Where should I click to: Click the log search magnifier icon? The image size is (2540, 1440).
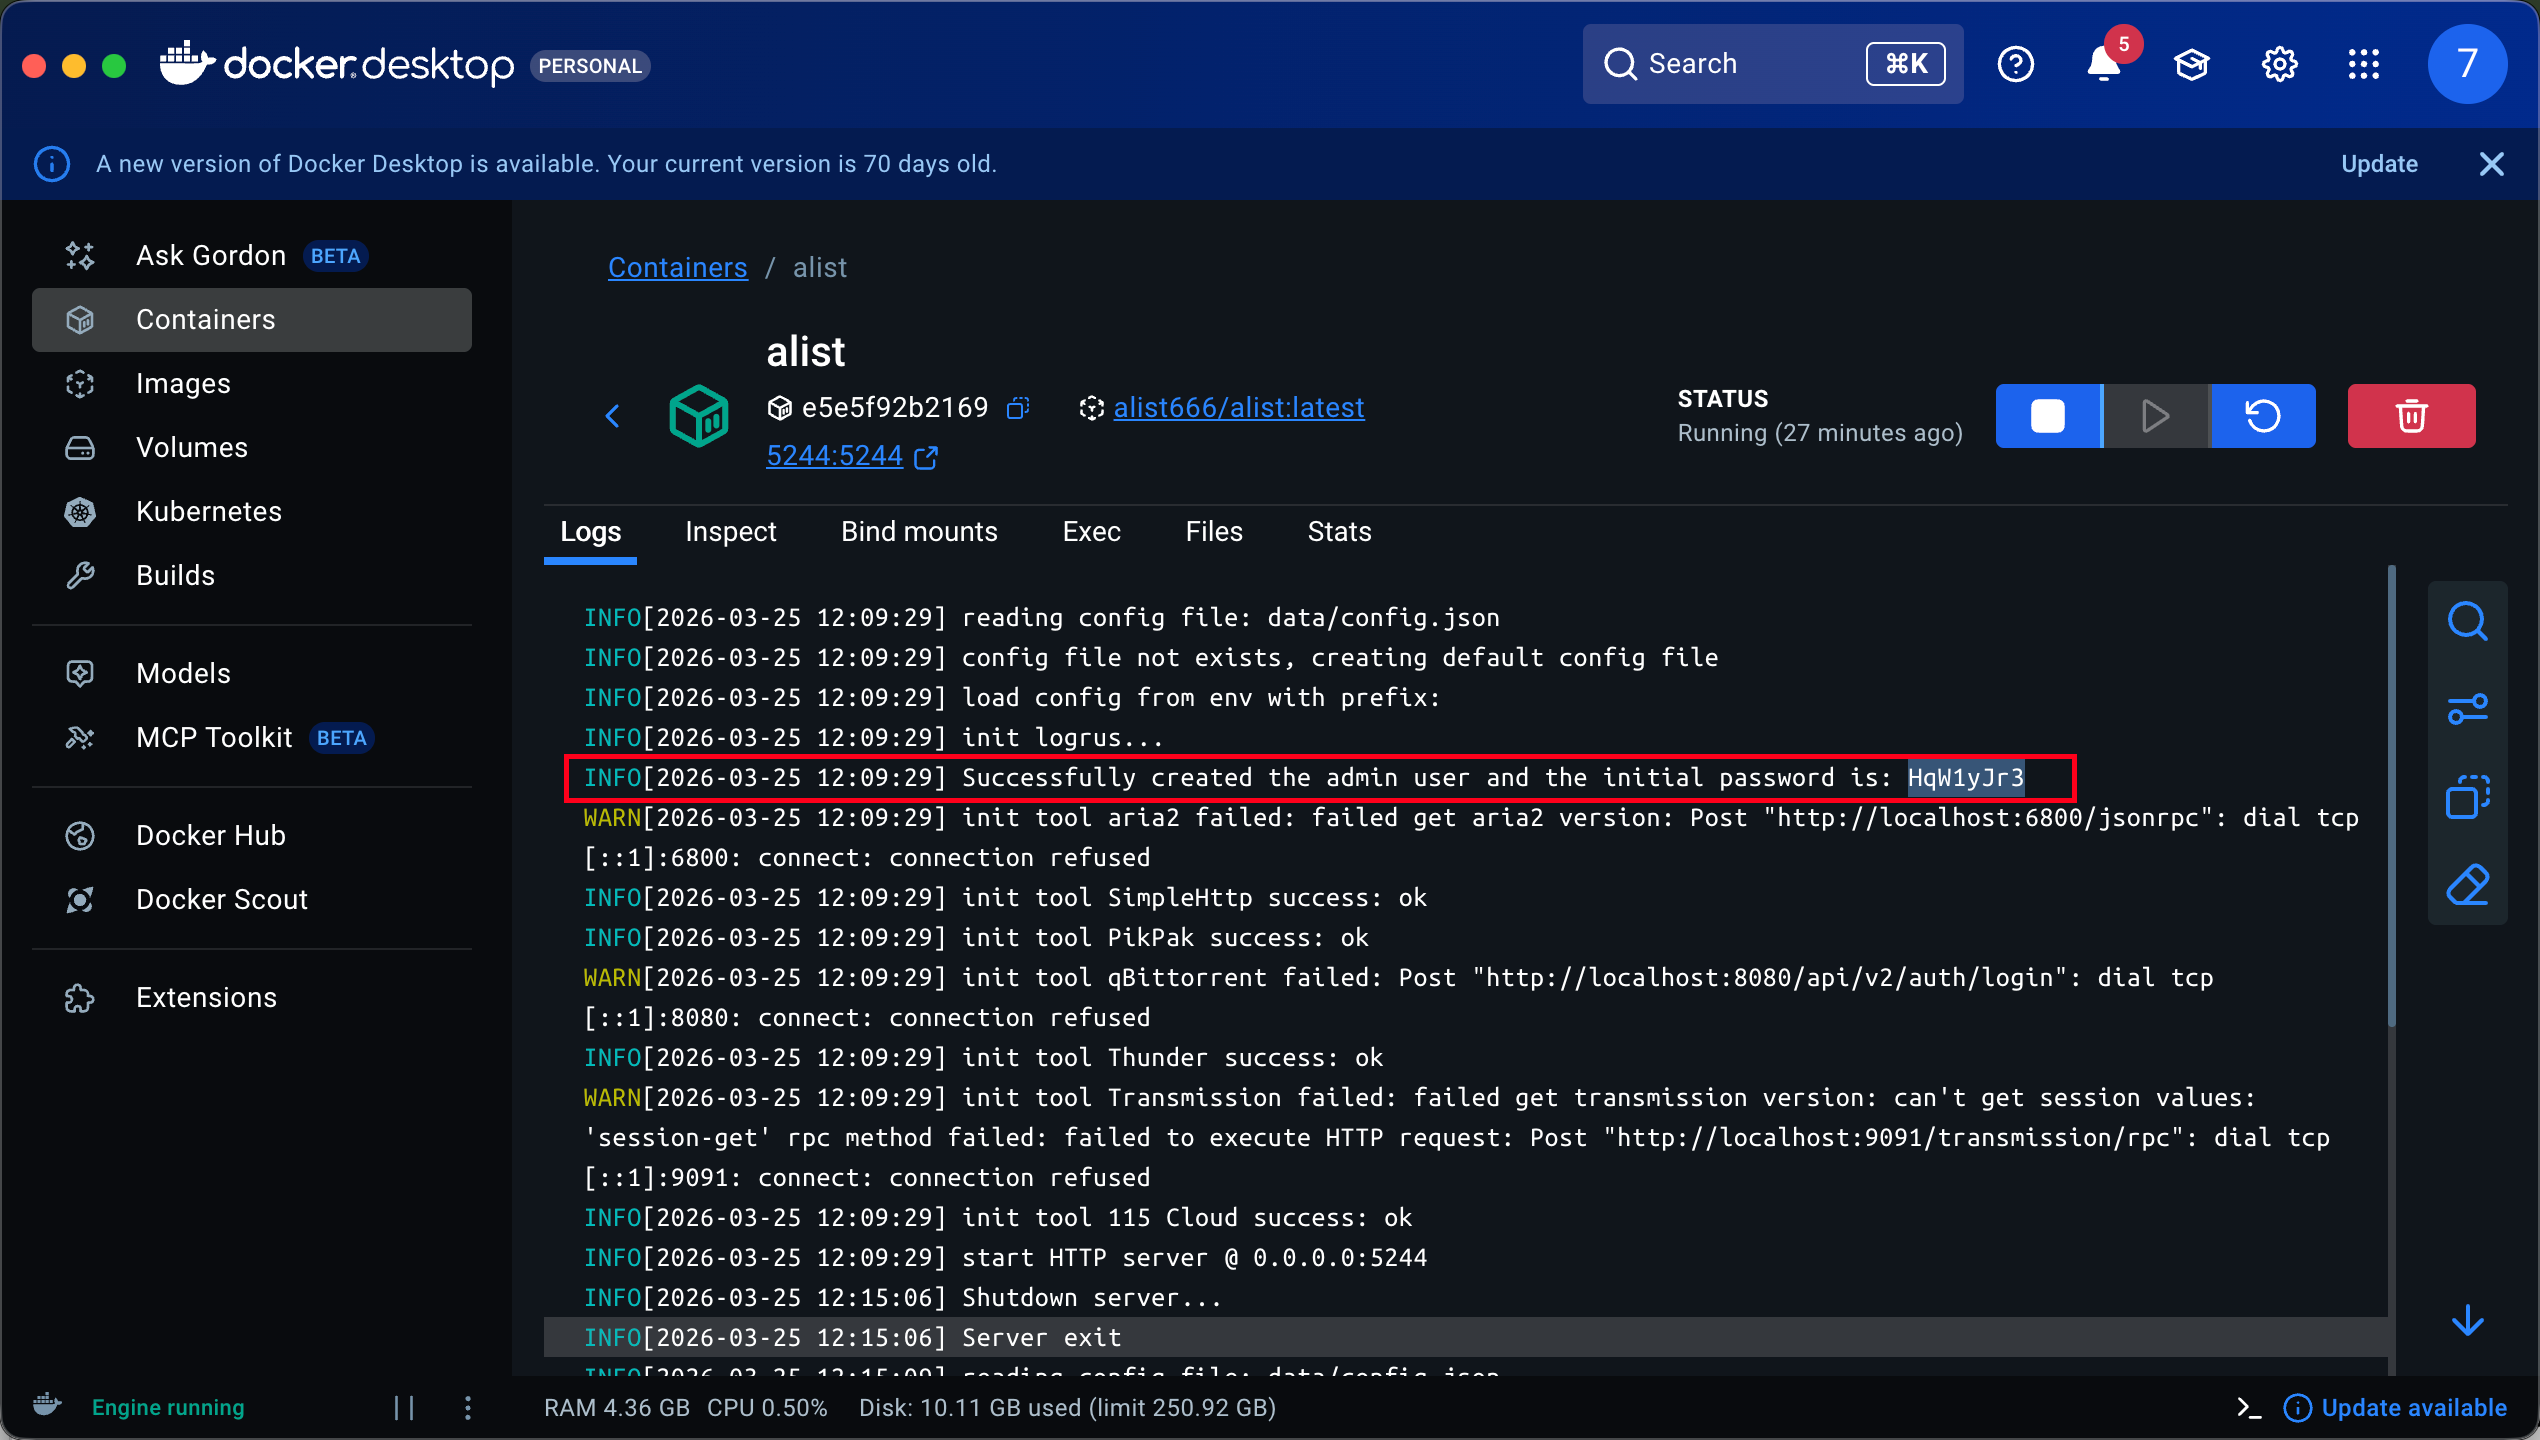point(2467,621)
